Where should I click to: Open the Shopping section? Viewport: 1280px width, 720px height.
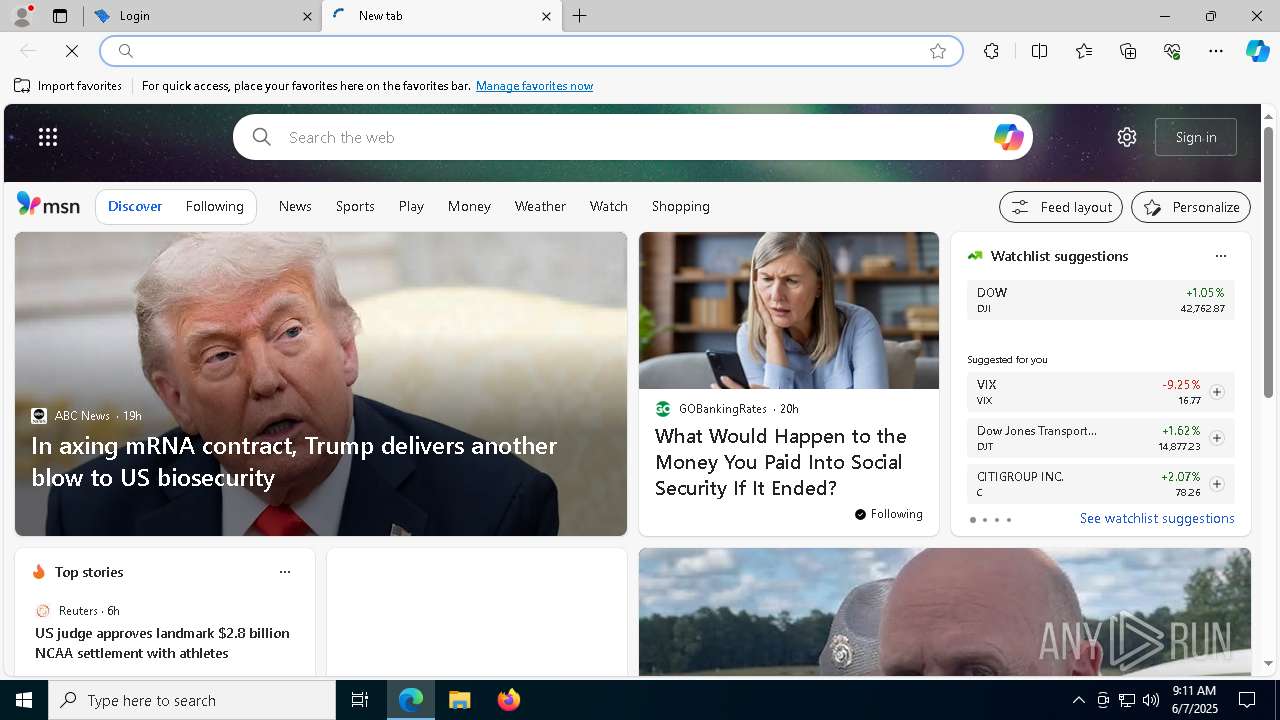680,206
